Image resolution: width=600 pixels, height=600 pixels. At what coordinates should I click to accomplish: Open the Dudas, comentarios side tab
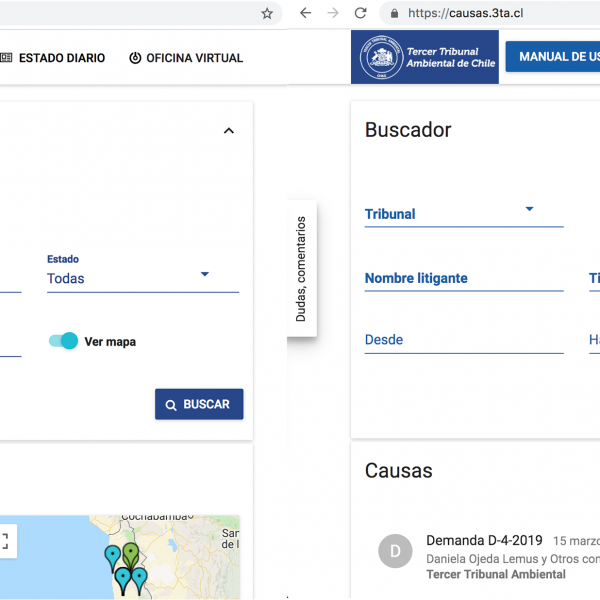(301, 269)
